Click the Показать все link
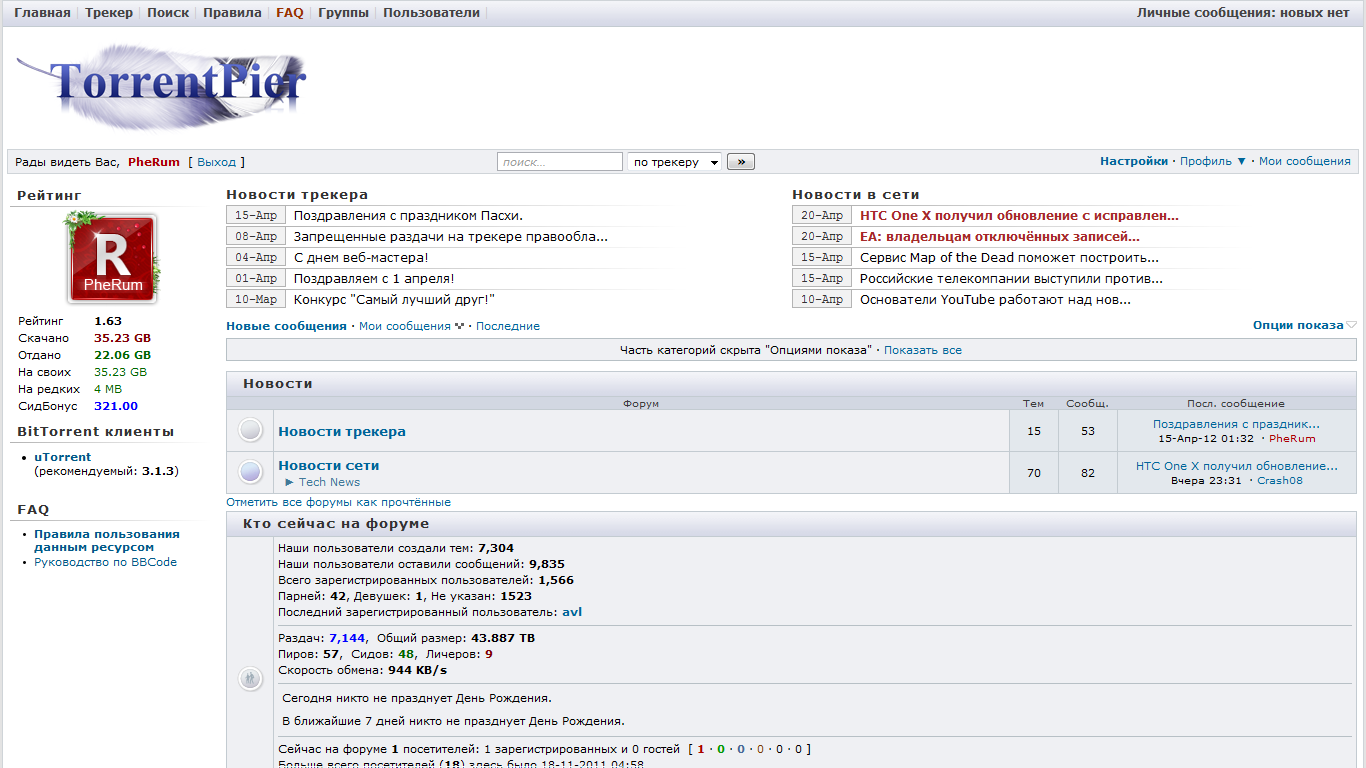 pos(922,350)
